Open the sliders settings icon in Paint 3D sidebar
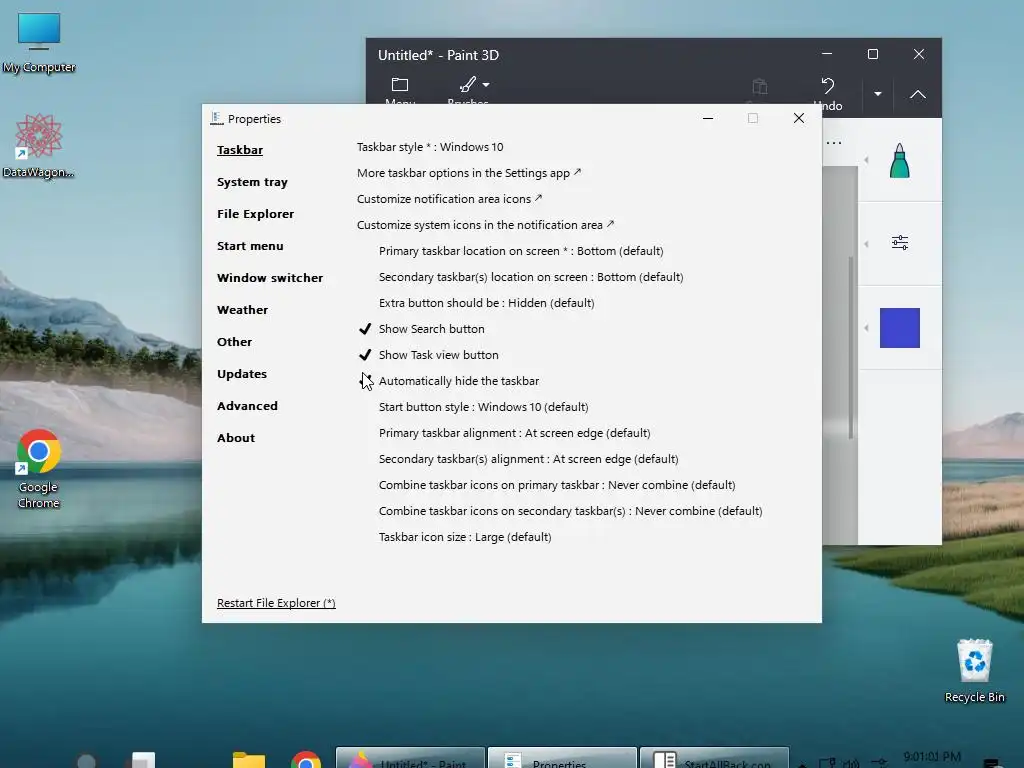The width and height of the screenshot is (1024, 768). (x=900, y=243)
